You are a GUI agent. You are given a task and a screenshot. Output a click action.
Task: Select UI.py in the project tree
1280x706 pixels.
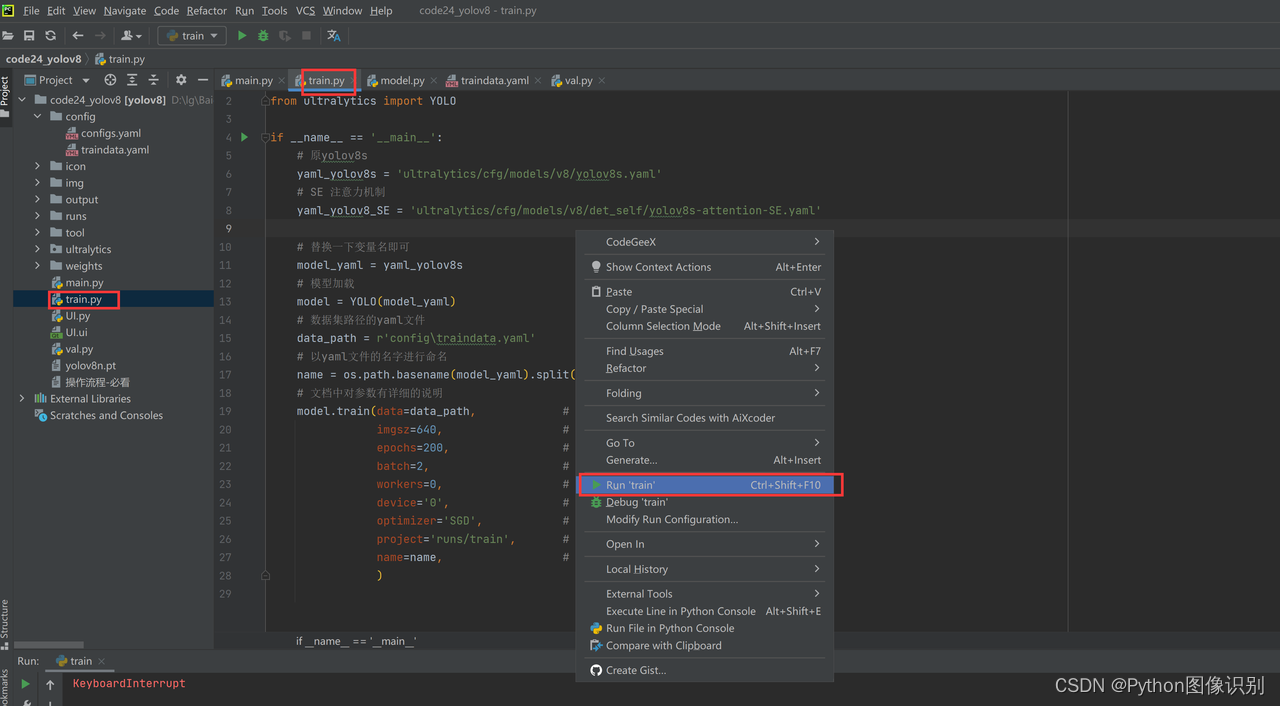(78, 316)
